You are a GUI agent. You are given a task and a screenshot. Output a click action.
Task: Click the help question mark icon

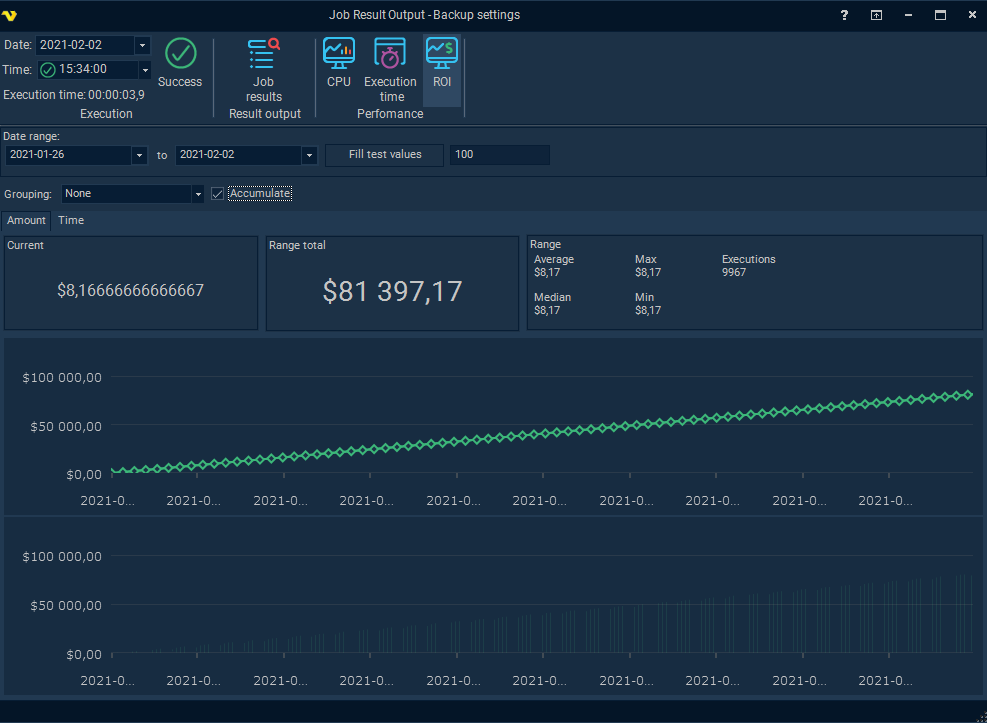click(845, 15)
